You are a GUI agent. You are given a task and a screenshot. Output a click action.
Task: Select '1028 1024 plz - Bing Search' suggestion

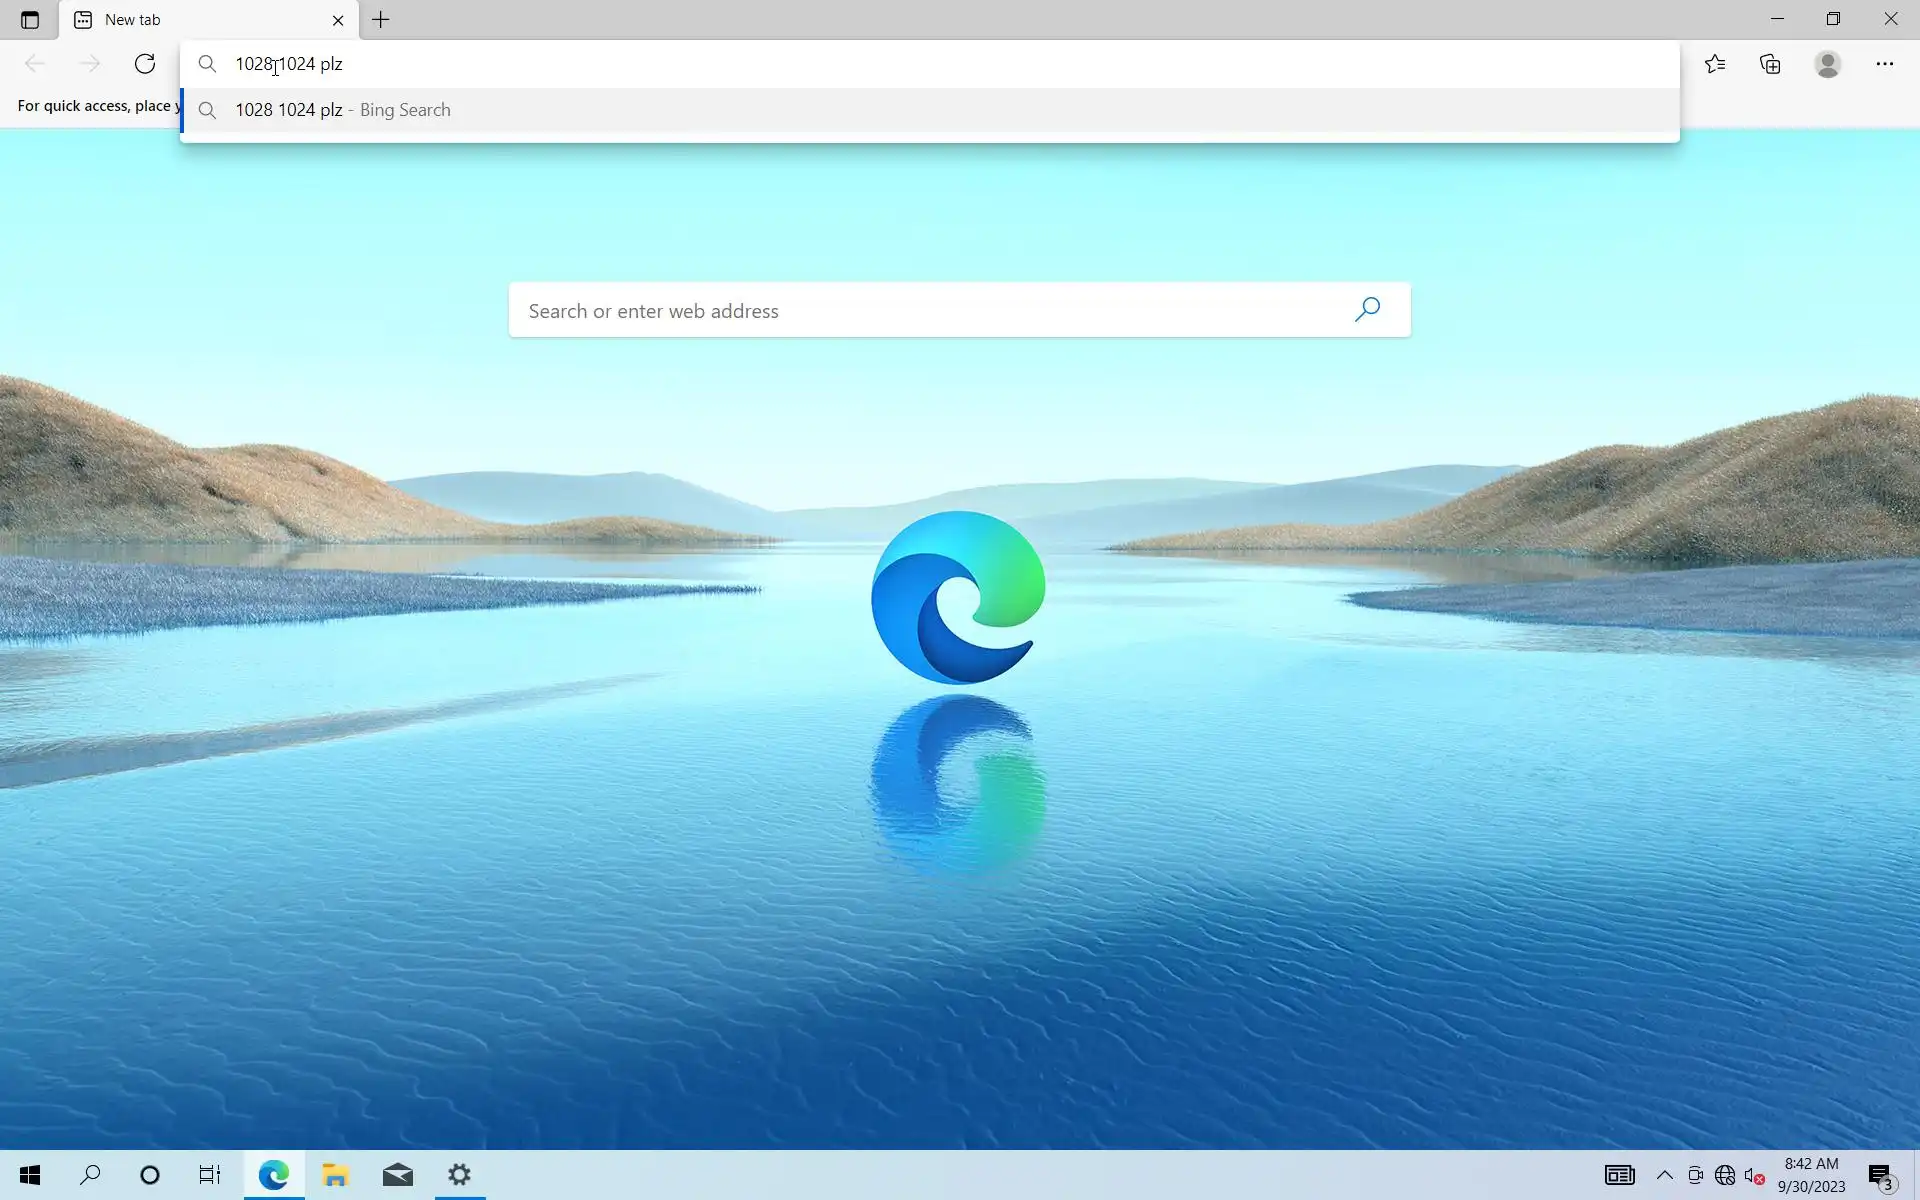point(343,110)
